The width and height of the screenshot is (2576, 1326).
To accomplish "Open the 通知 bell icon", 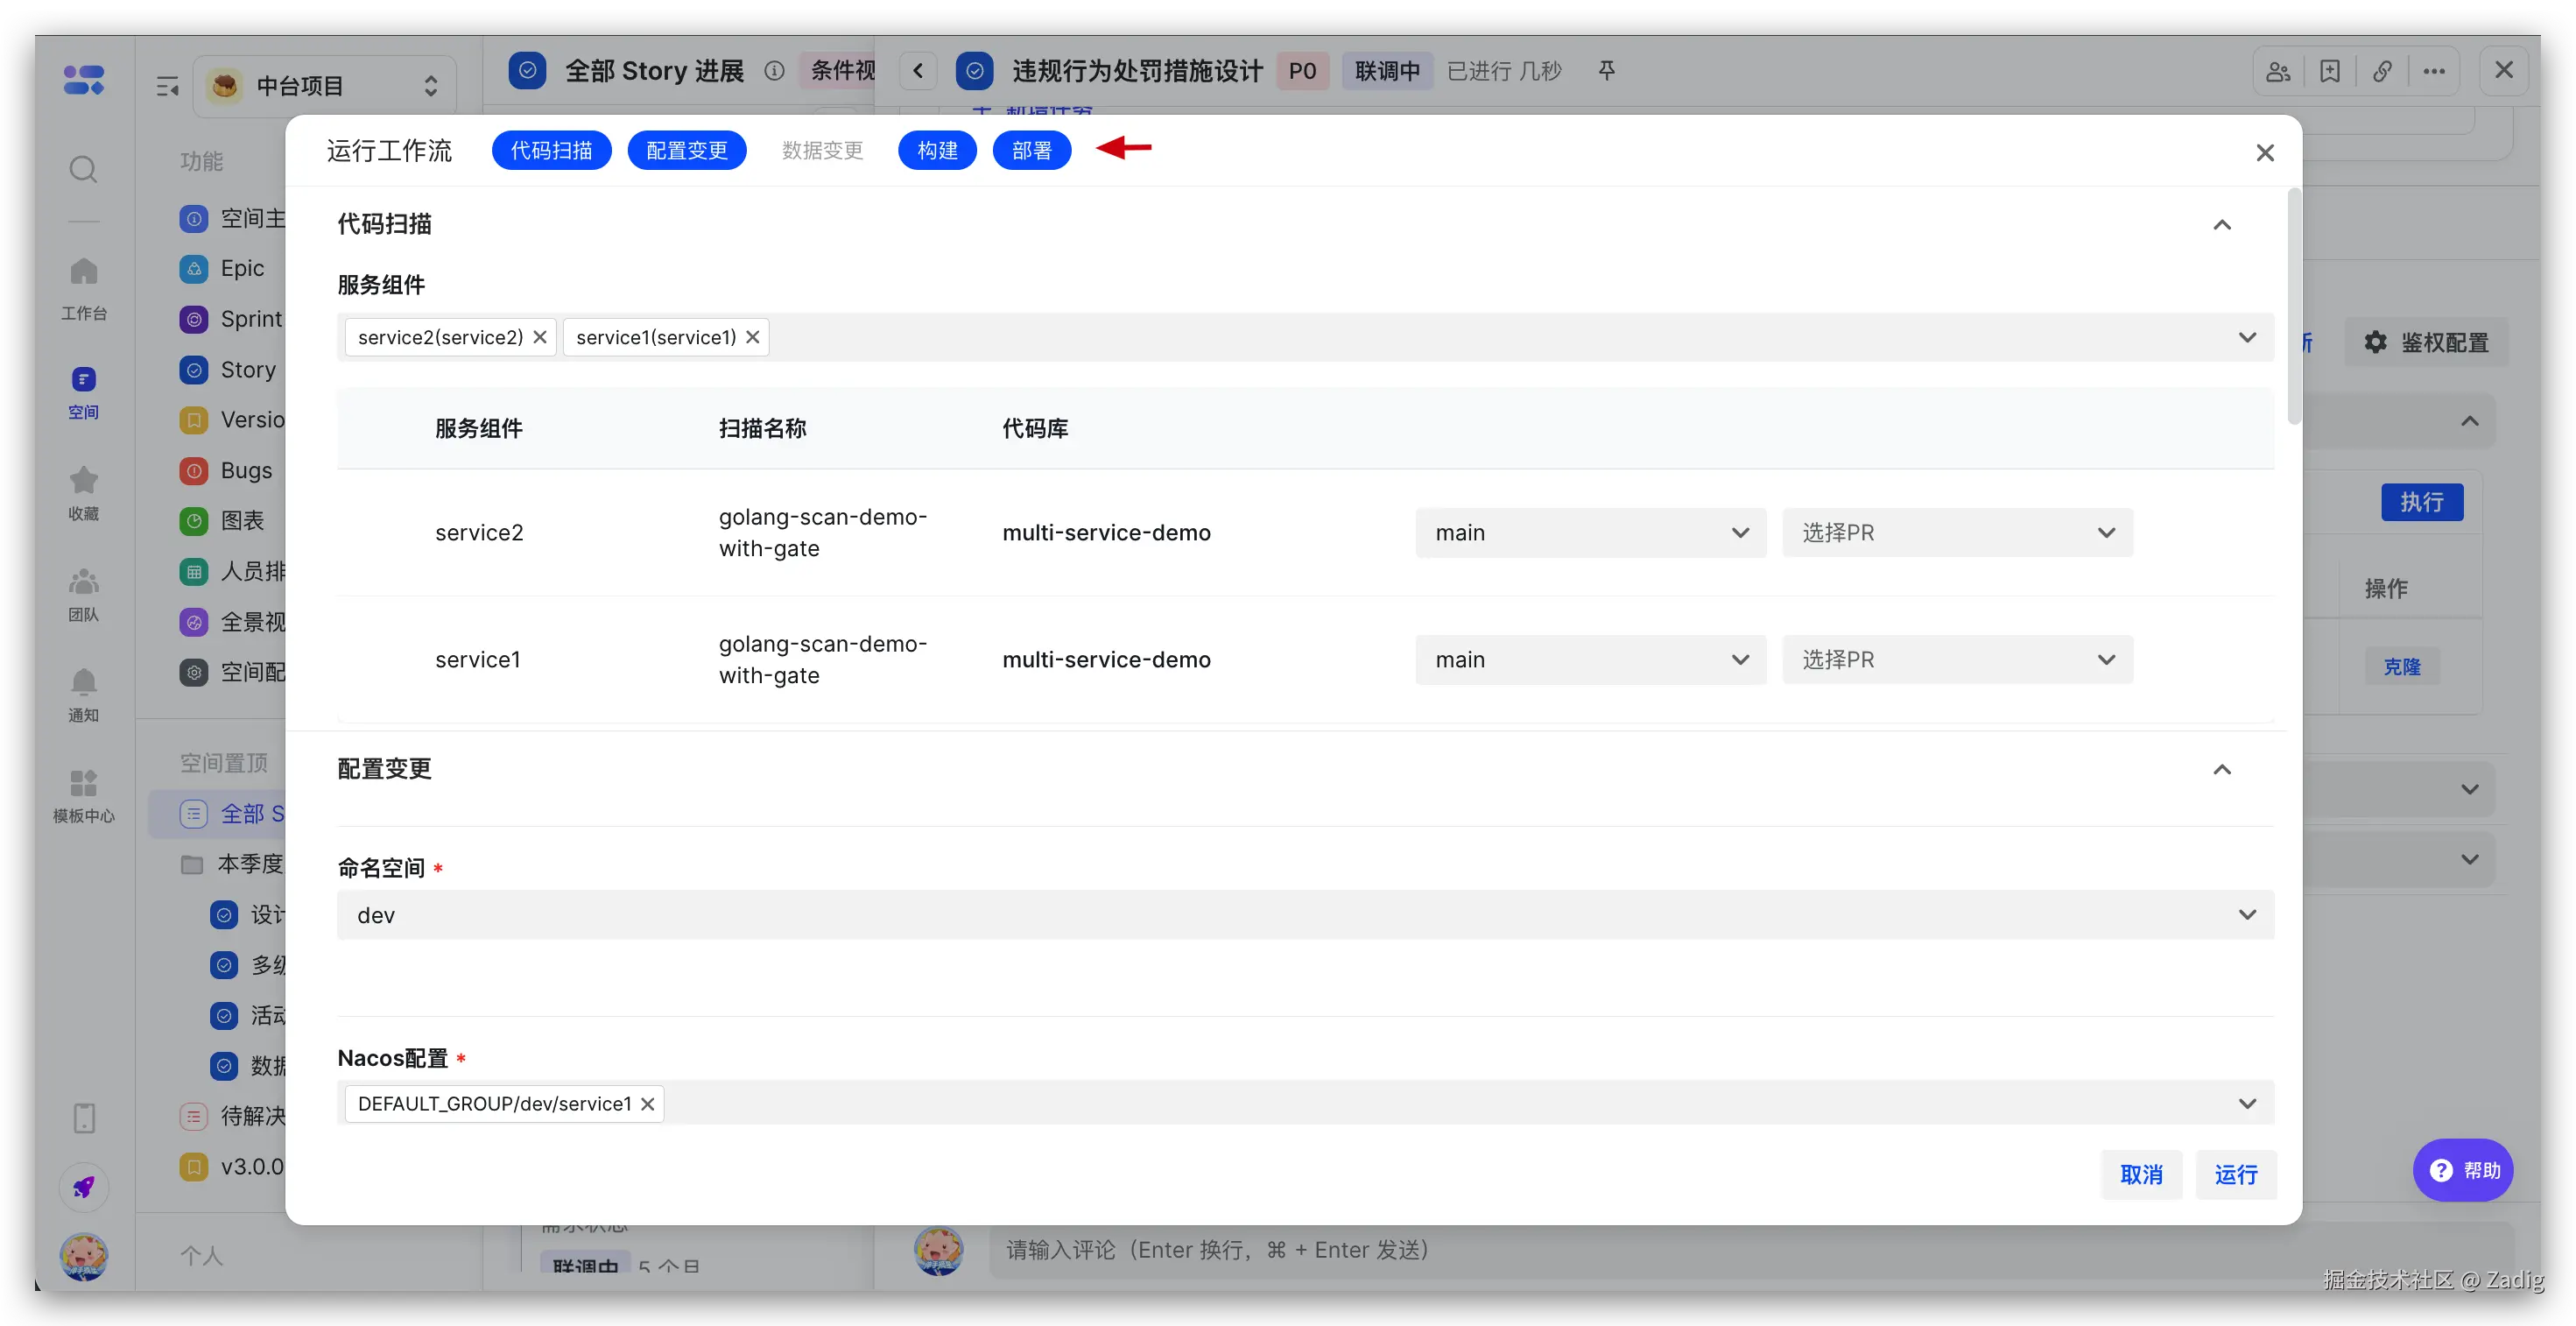I will (84, 682).
